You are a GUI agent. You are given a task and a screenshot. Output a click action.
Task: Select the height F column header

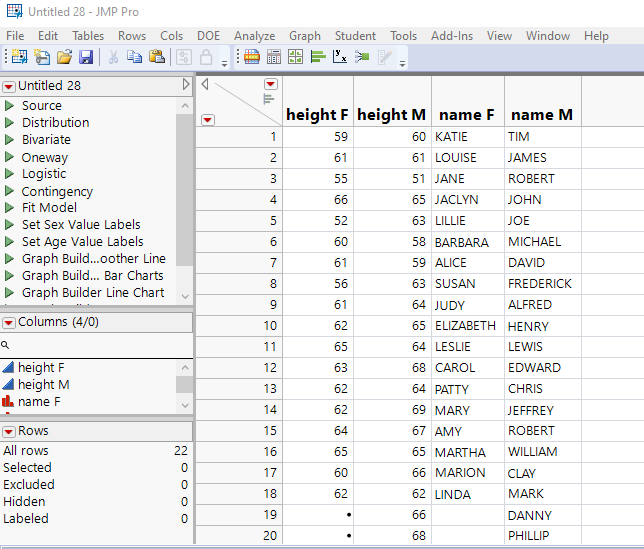(x=317, y=101)
